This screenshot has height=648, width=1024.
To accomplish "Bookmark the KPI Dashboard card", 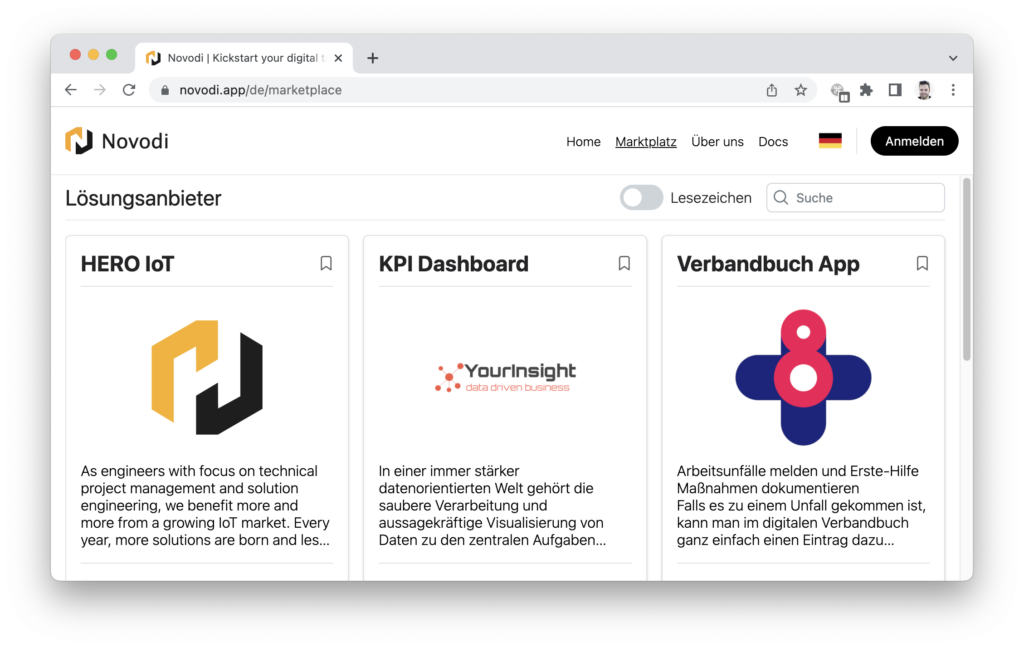I will [624, 263].
